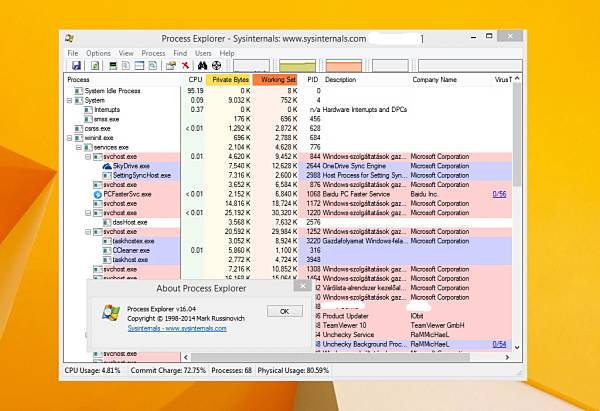
Task: Click the Find Window's Process target icon
Action: point(217,65)
